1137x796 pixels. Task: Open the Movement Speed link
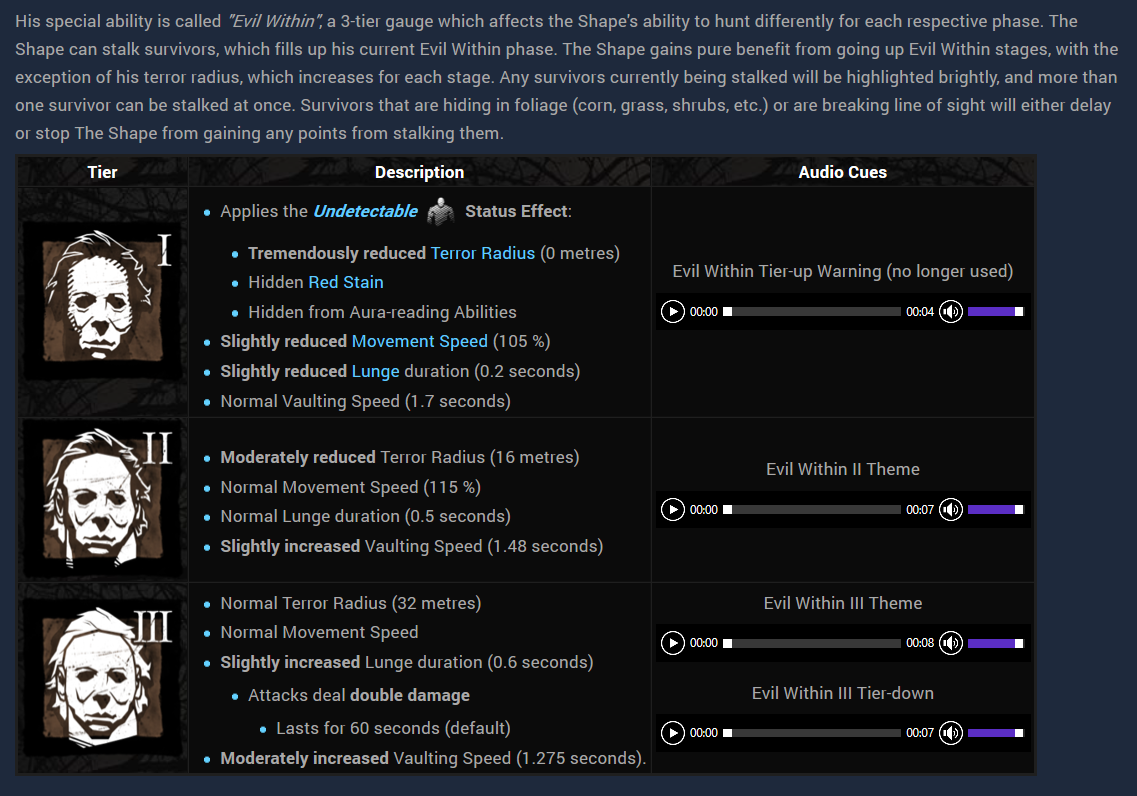(x=419, y=342)
